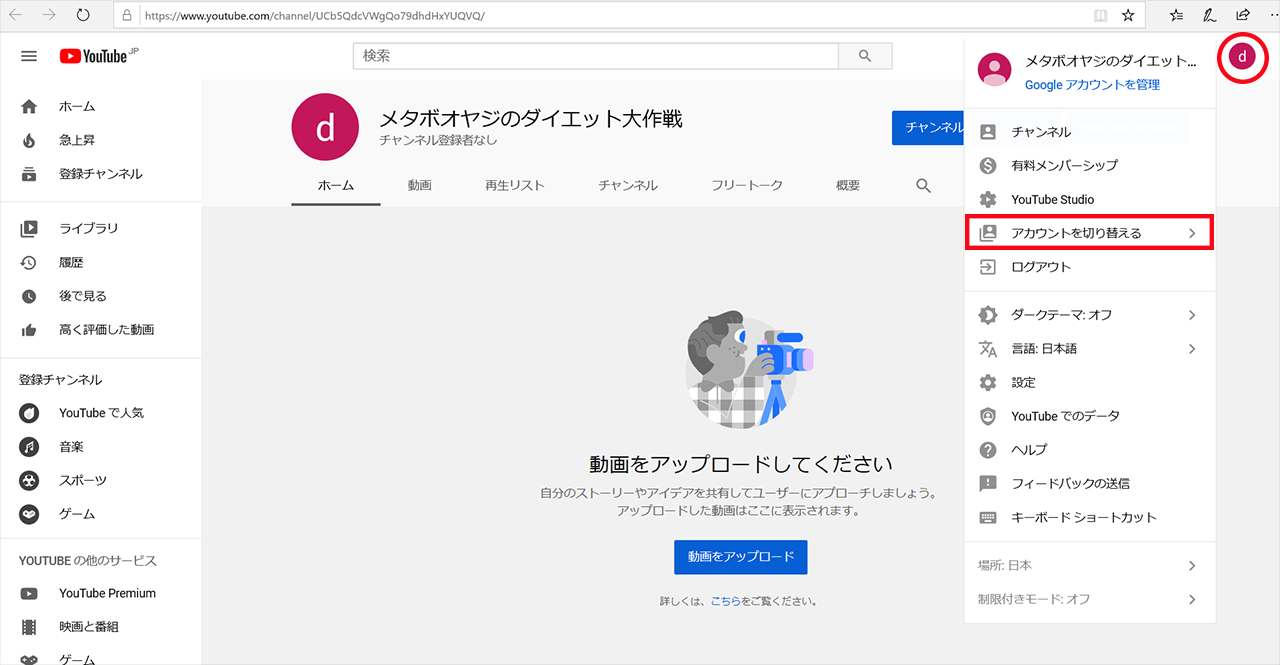Switch to the 動画 channel tab

(x=420, y=185)
